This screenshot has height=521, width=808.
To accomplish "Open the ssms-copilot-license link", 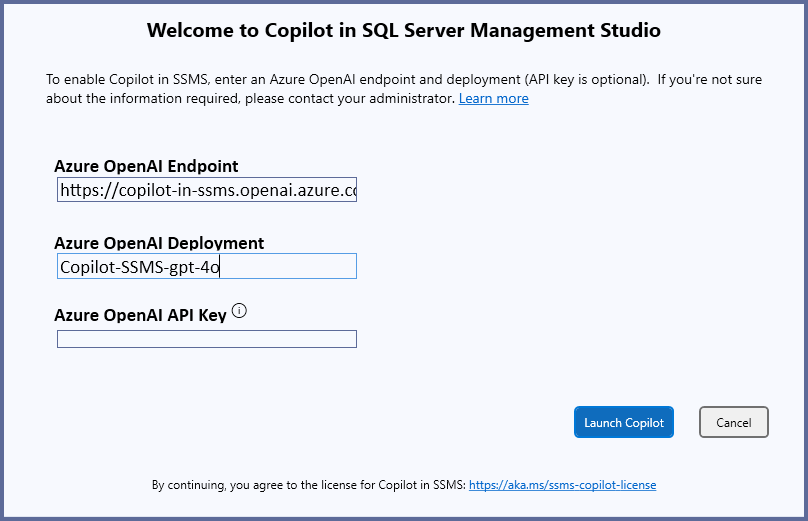I will pyautogui.click(x=562, y=485).
